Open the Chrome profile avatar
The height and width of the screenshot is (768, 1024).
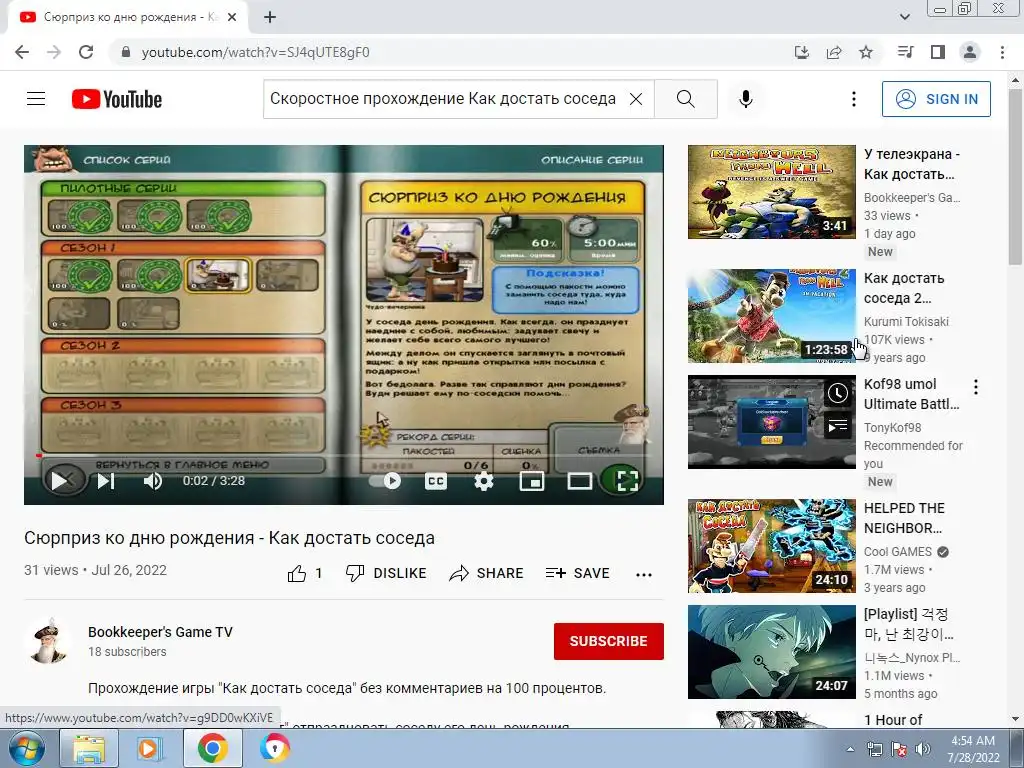[970, 52]
